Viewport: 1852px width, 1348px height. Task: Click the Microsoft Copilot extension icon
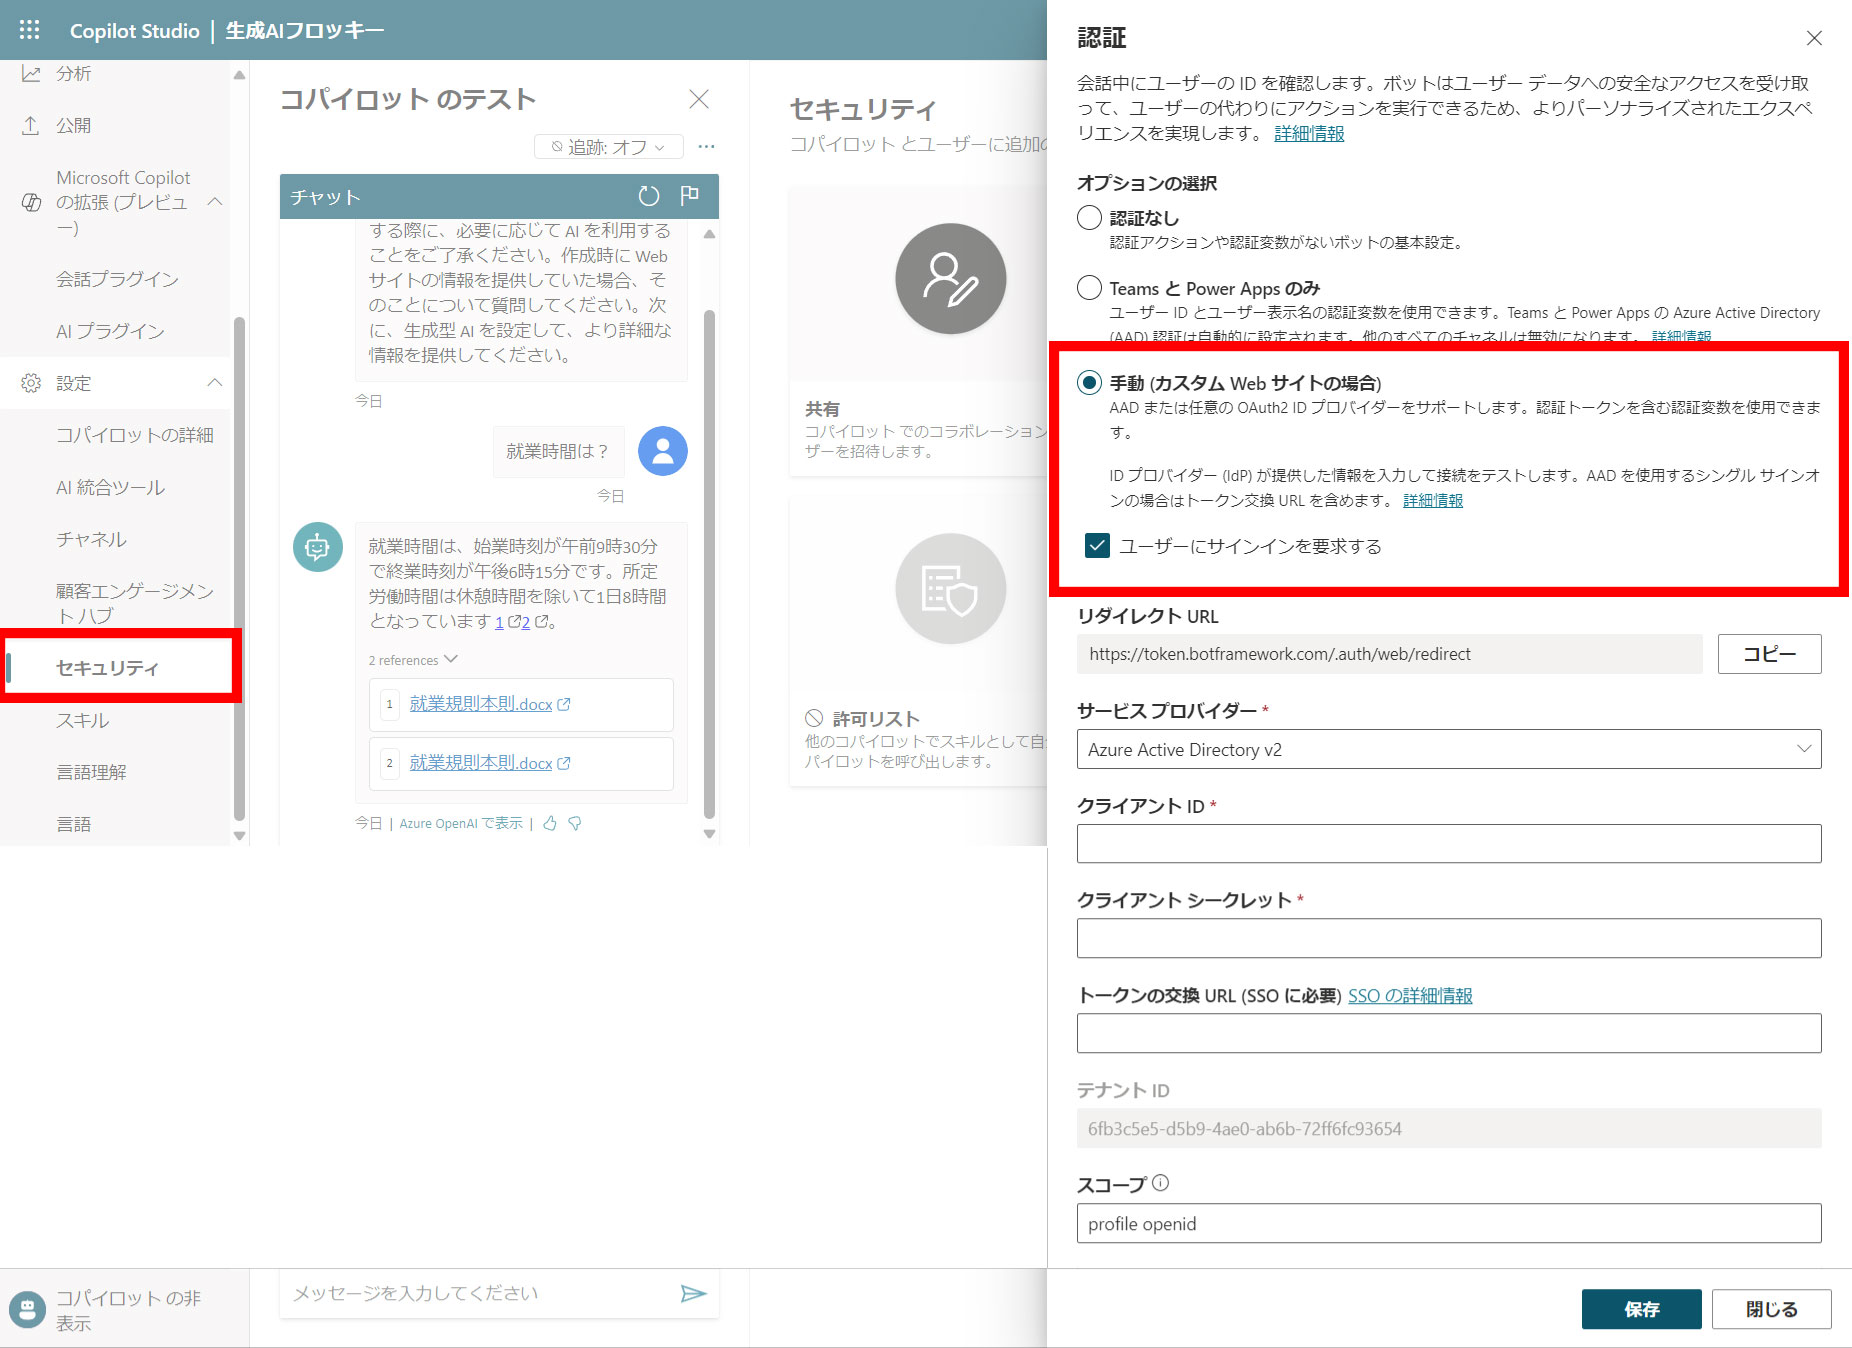pos(31,202)
